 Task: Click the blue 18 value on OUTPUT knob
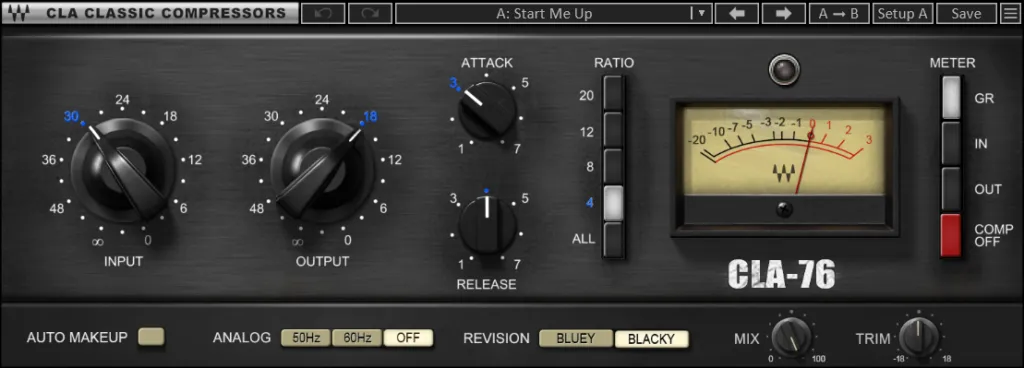click(370, 117)
